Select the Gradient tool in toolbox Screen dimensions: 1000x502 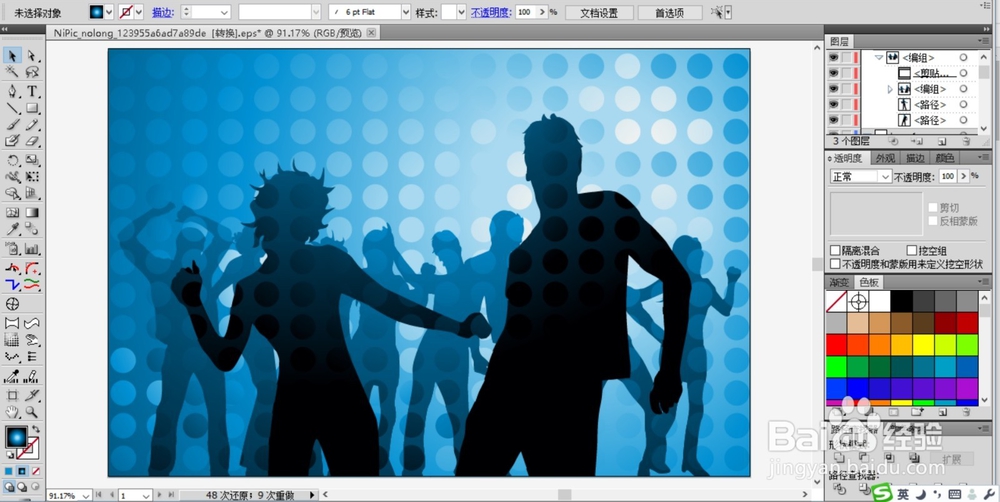[32, 212]
